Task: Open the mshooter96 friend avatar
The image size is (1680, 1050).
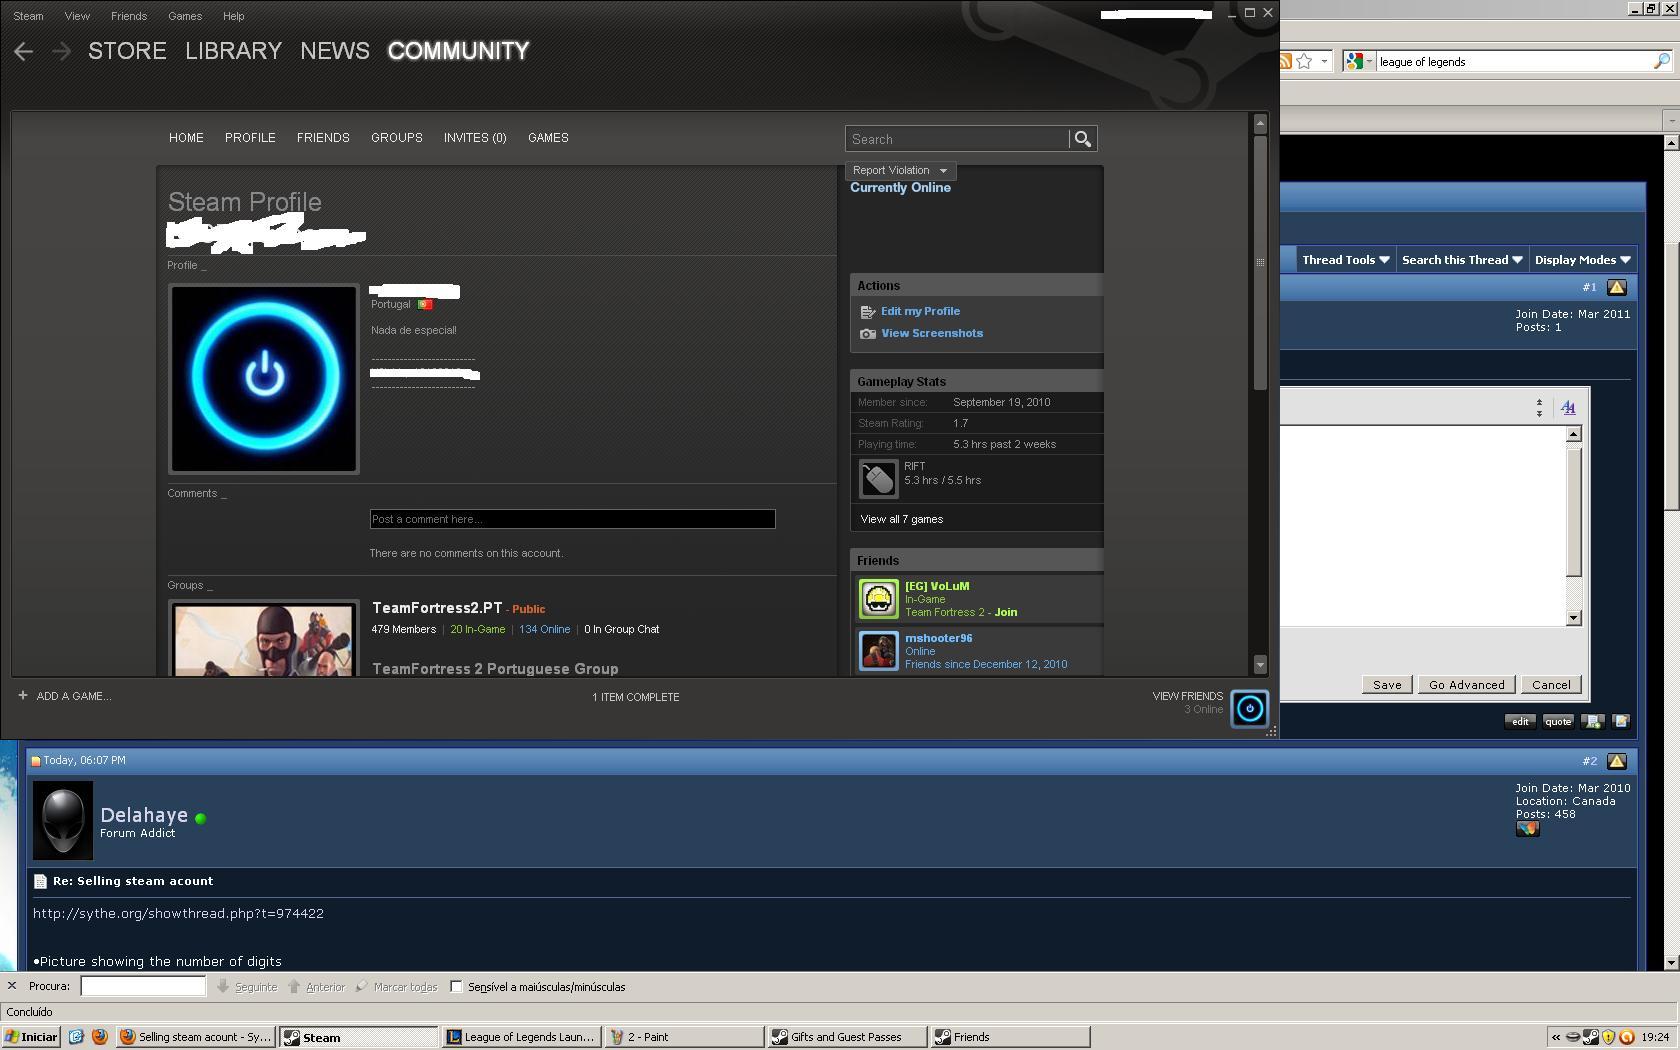Action: (879, 651)
